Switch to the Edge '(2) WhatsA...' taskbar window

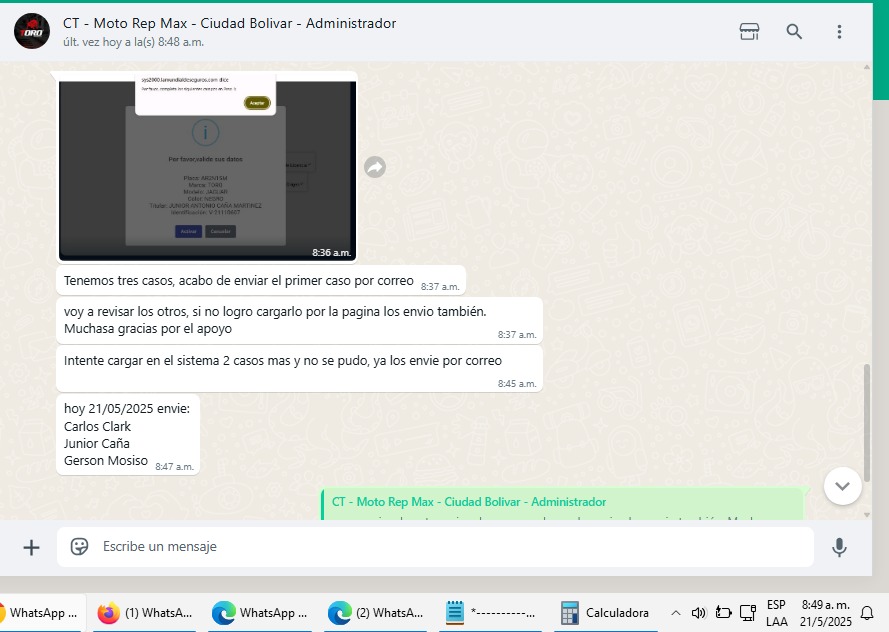pos(376,613)
